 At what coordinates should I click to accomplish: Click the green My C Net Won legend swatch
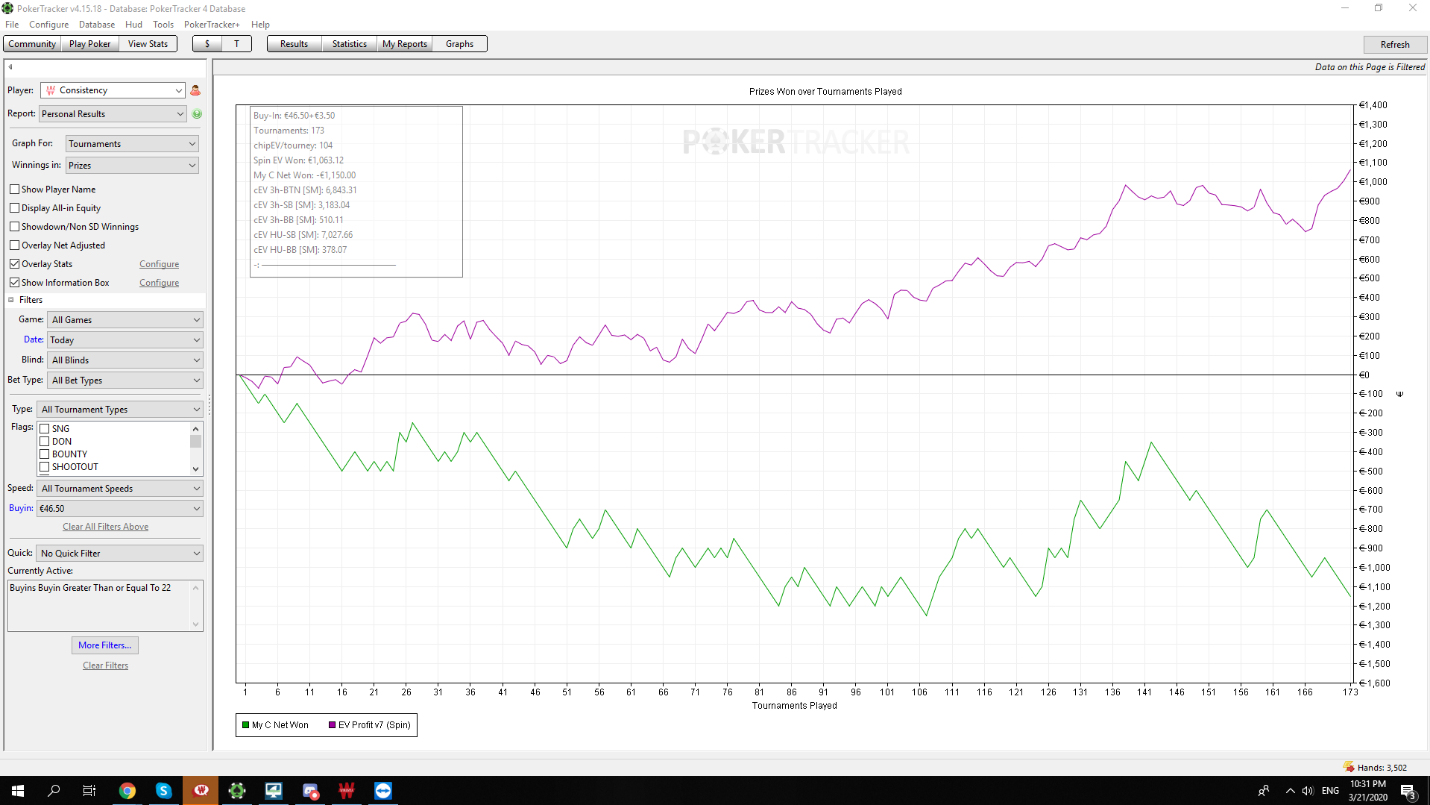245,725
